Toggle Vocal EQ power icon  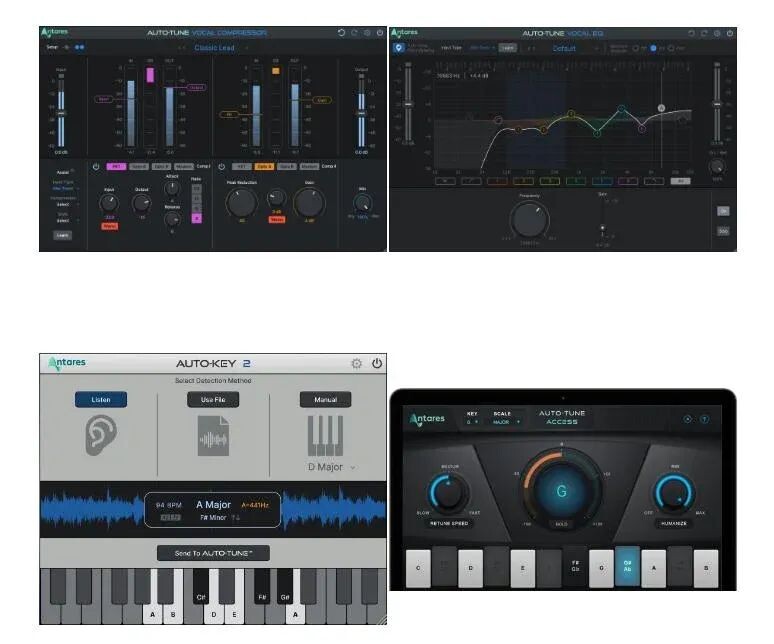730,34
